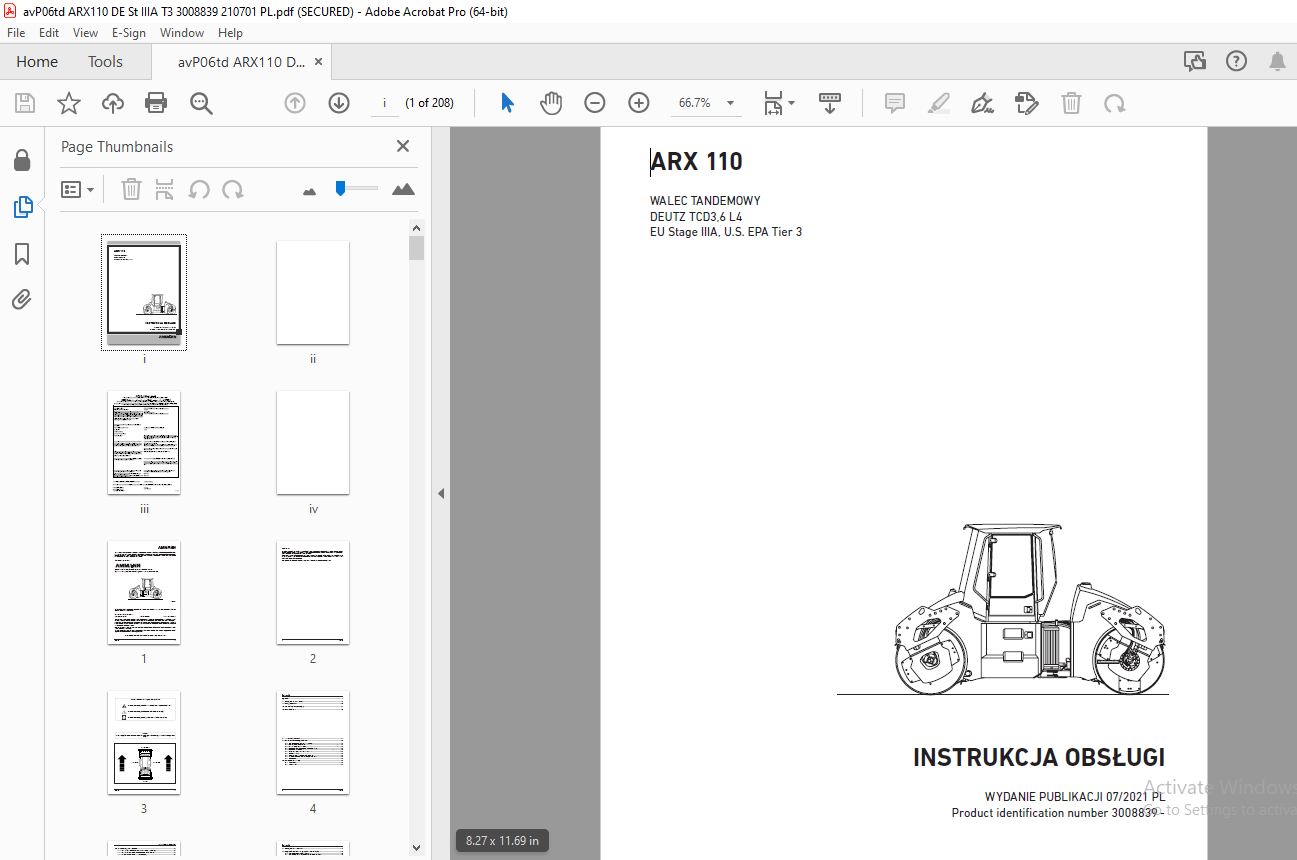Click the share messages icon

pyautogui.click(x=1195, y=62)
